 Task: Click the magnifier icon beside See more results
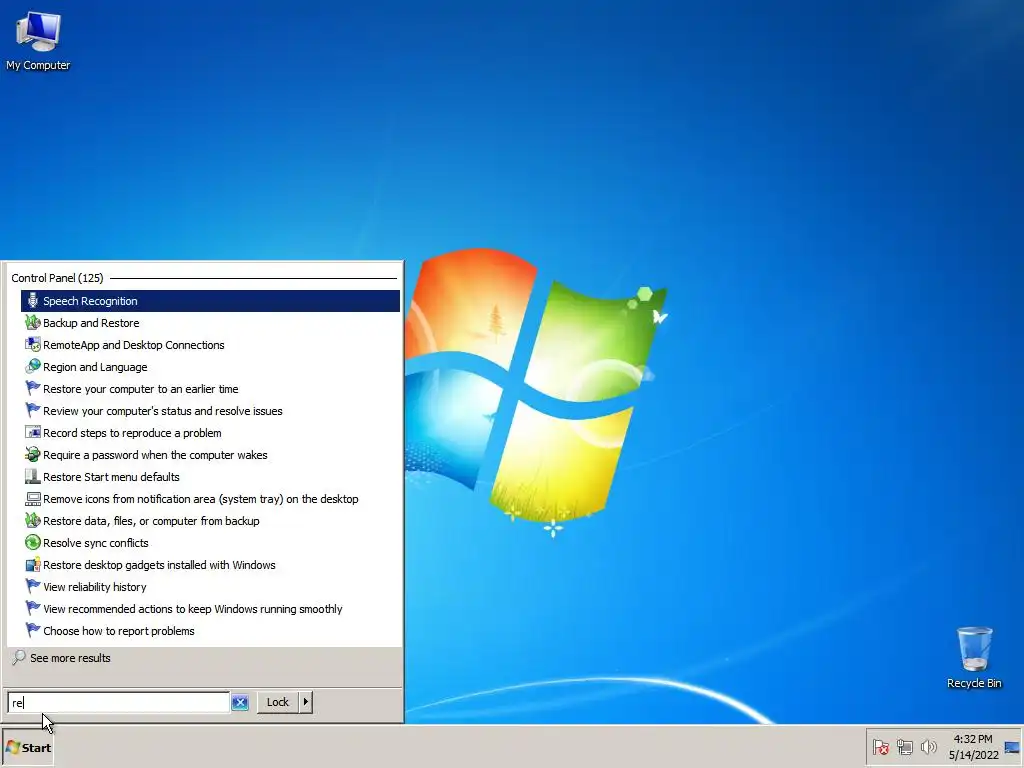coord(19,658)
